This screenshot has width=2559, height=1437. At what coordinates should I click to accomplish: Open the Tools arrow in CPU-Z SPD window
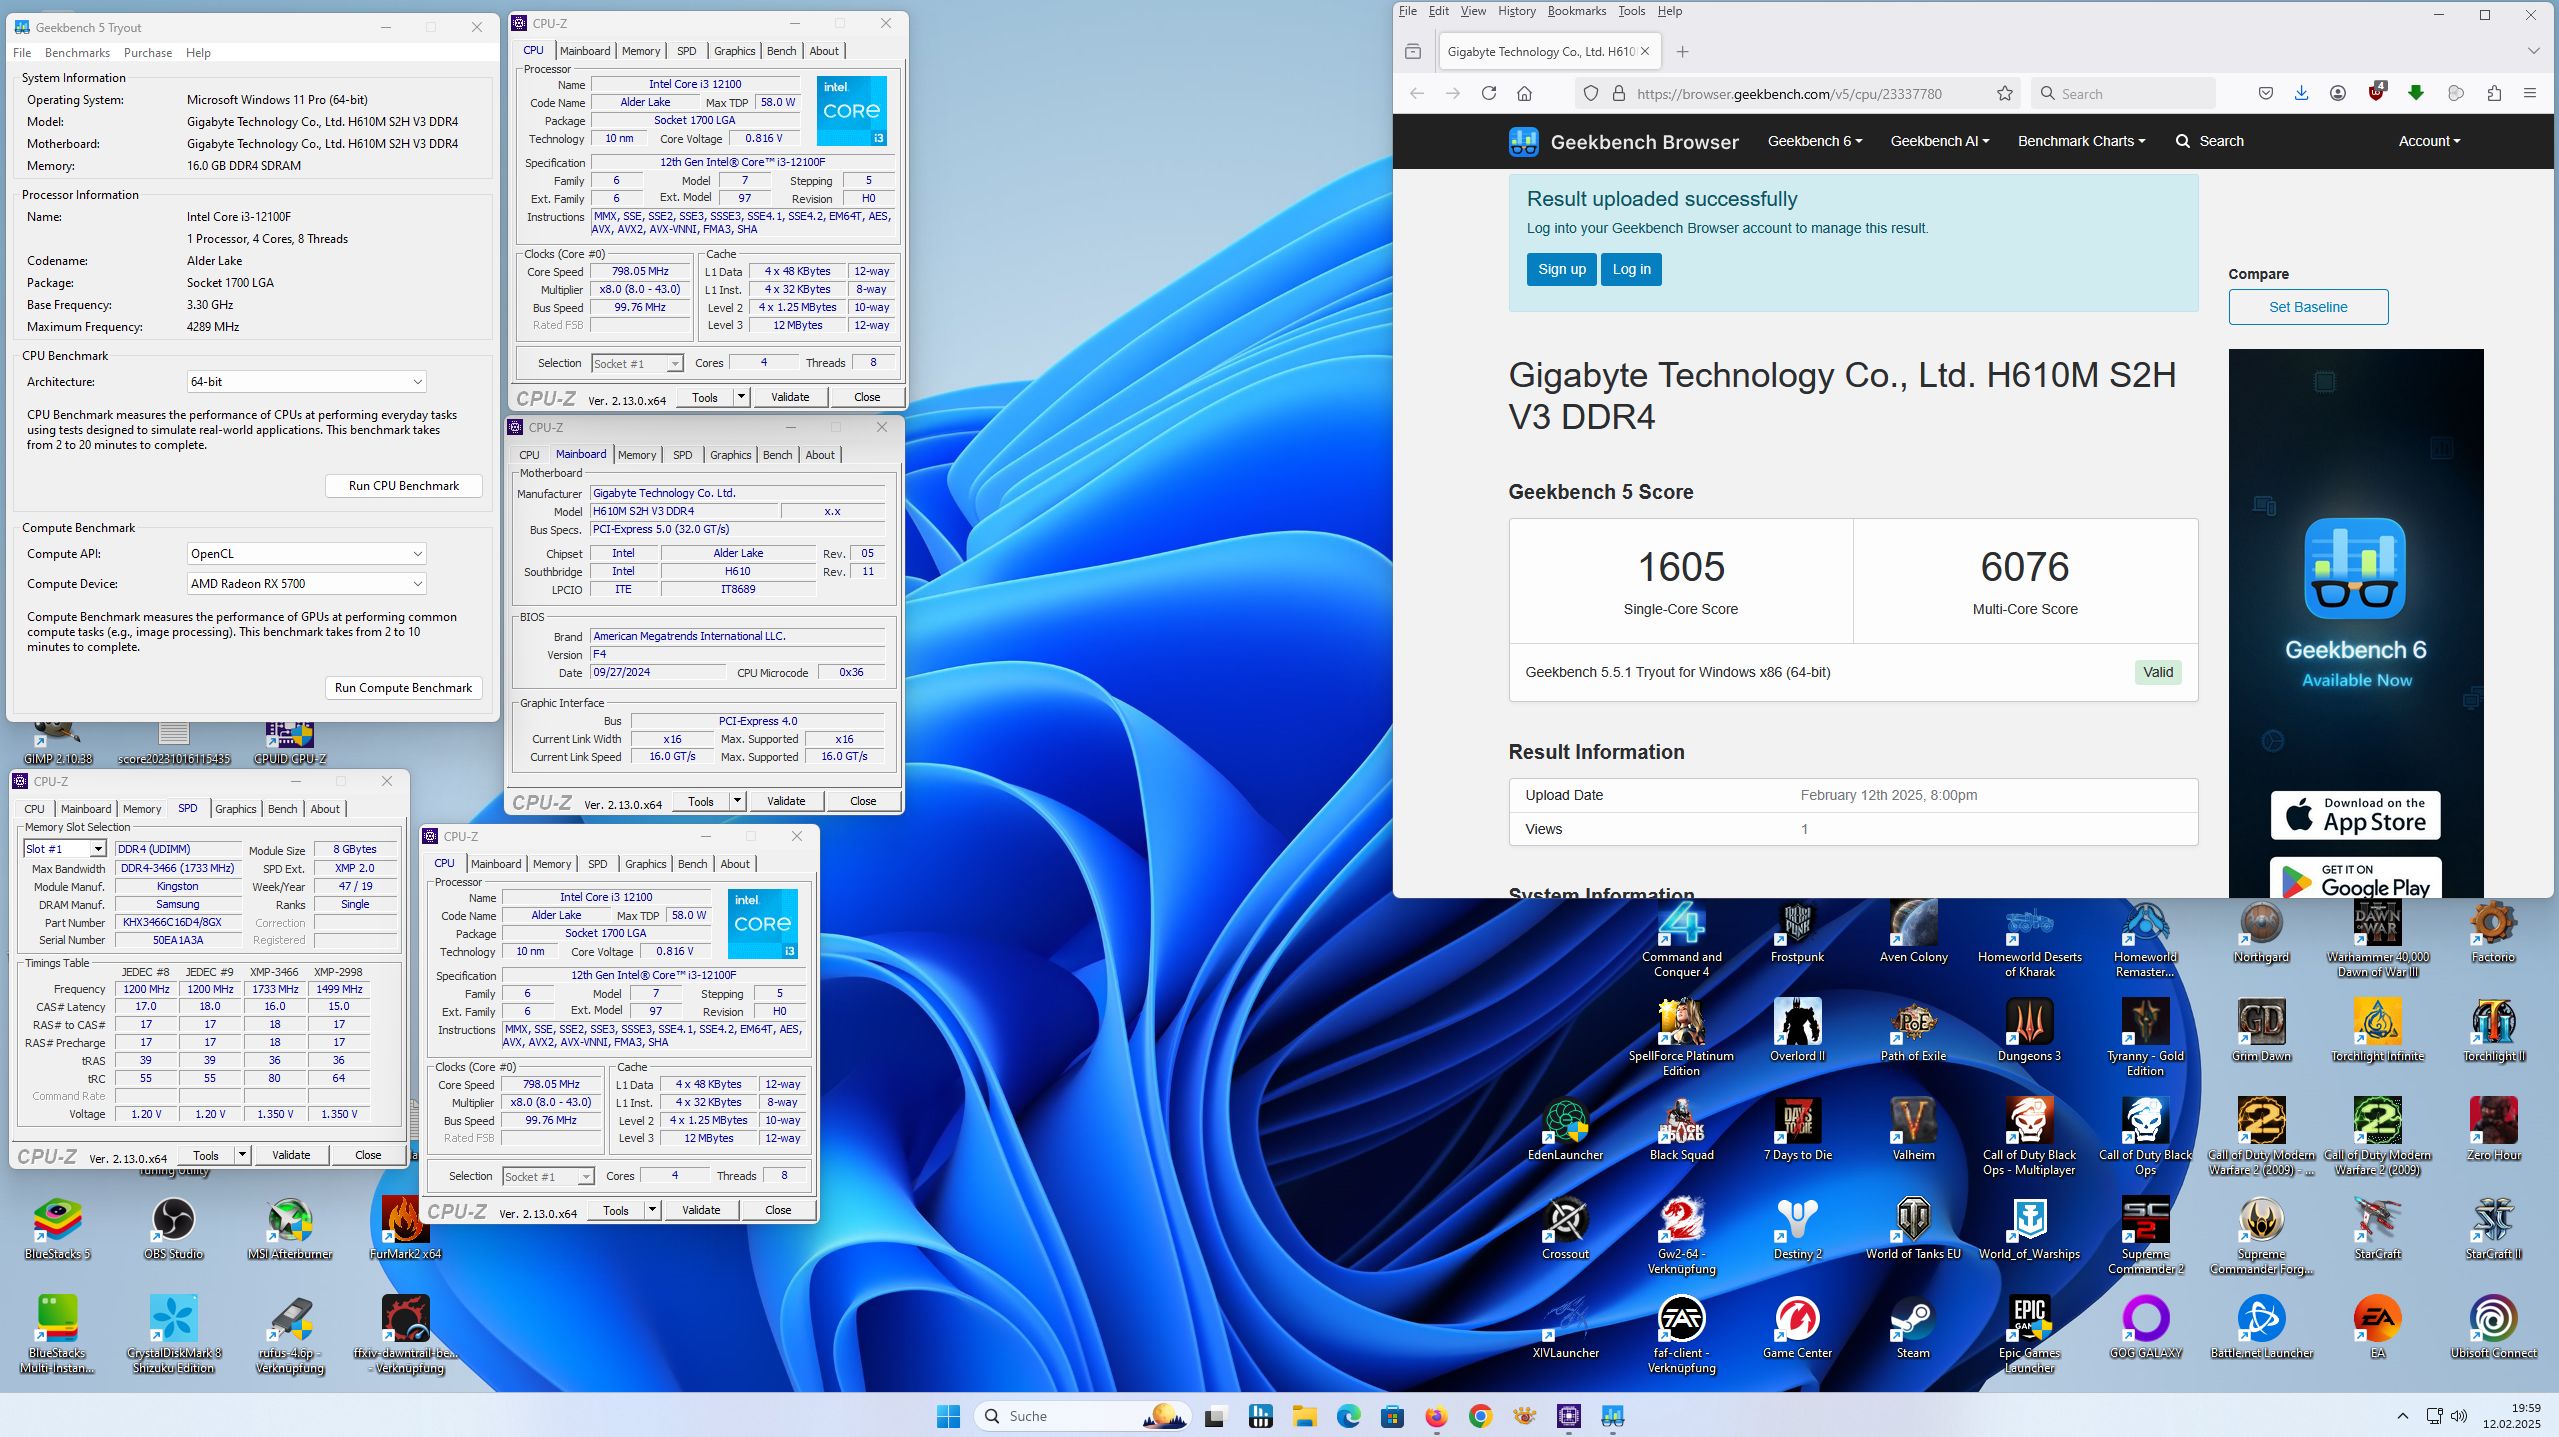tap(242, 1155)
